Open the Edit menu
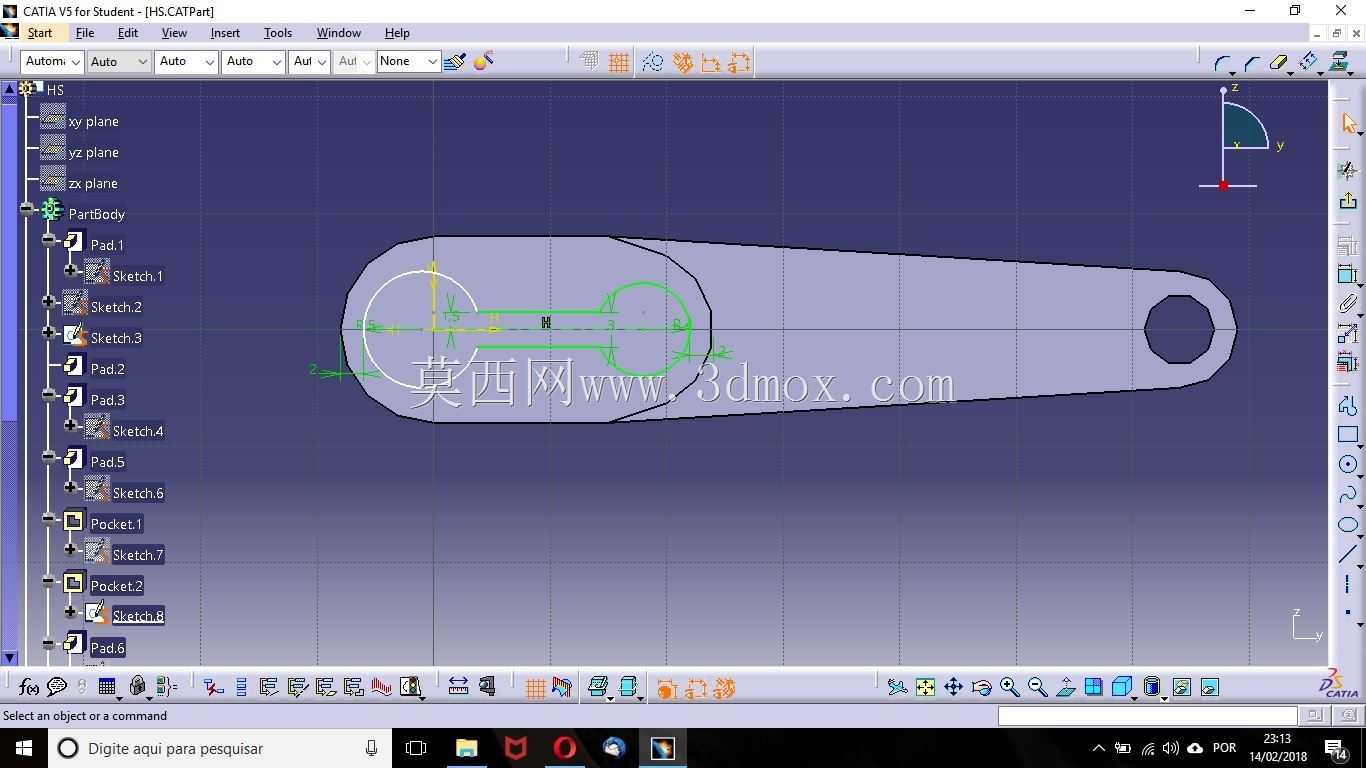Image resolution: width=1366 pixels, height=768 pixels. point(128,33)
